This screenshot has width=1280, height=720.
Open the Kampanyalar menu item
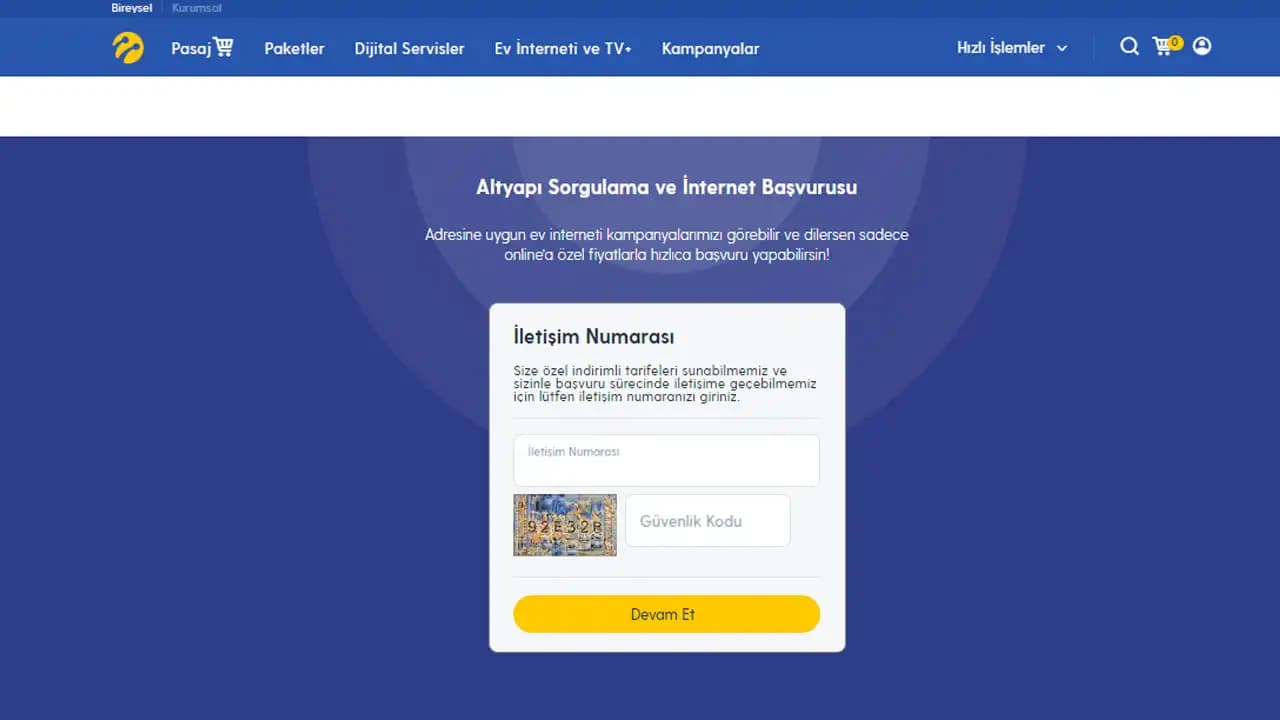(x=710, y=48)
